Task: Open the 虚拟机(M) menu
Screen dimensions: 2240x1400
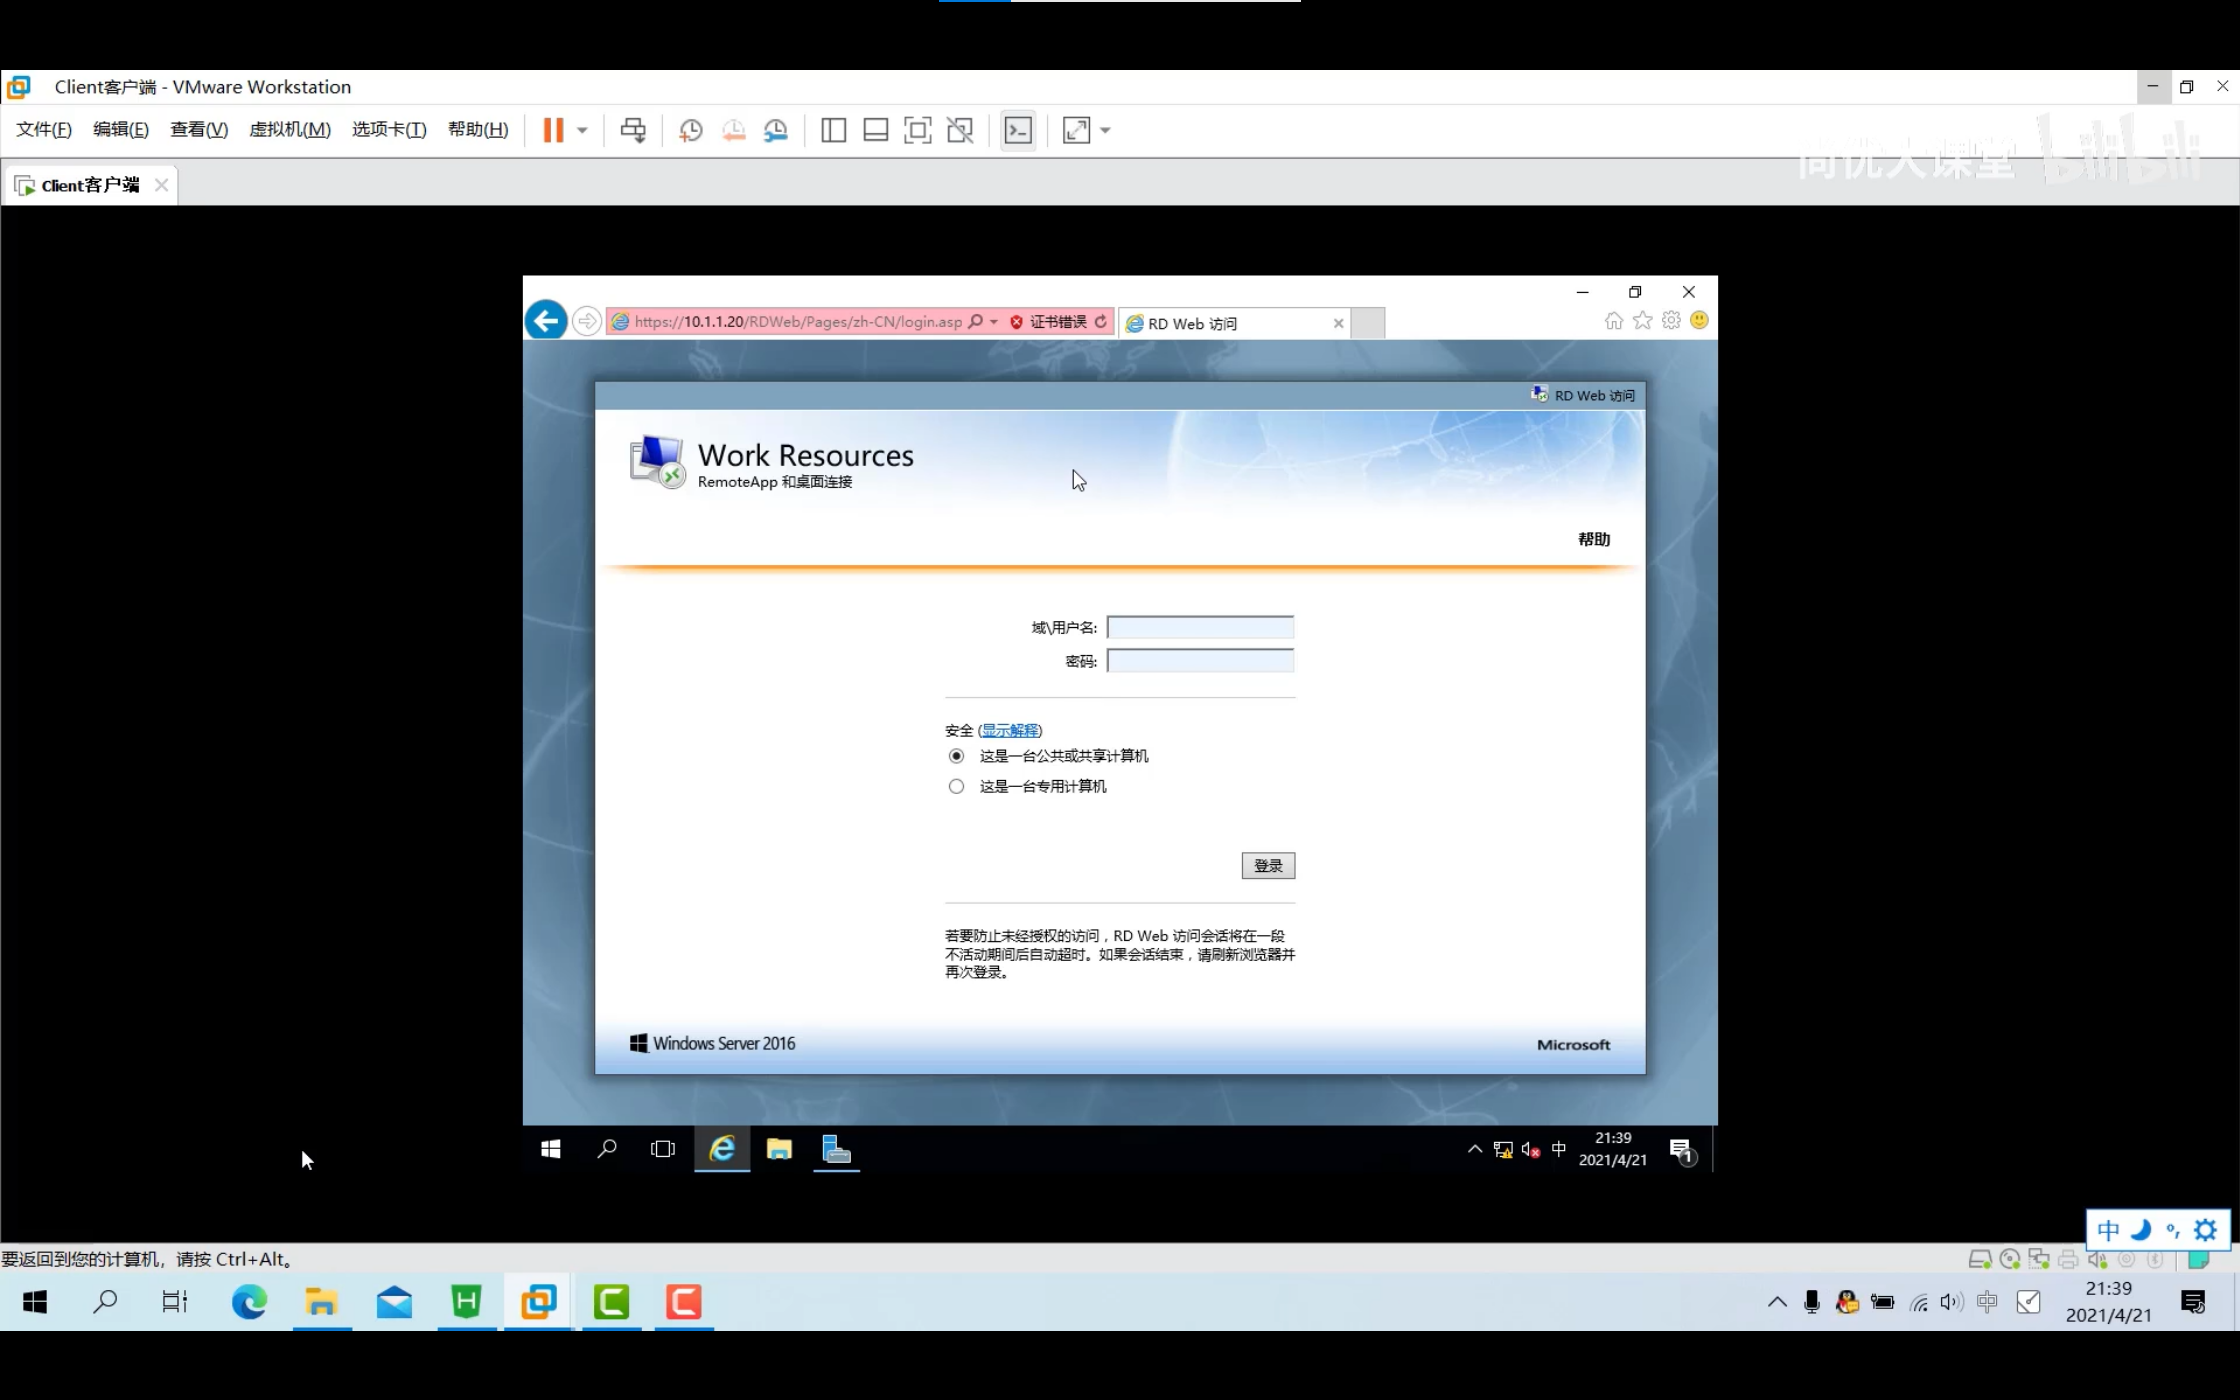Action: pyautogui.click(x=289, y=129)
